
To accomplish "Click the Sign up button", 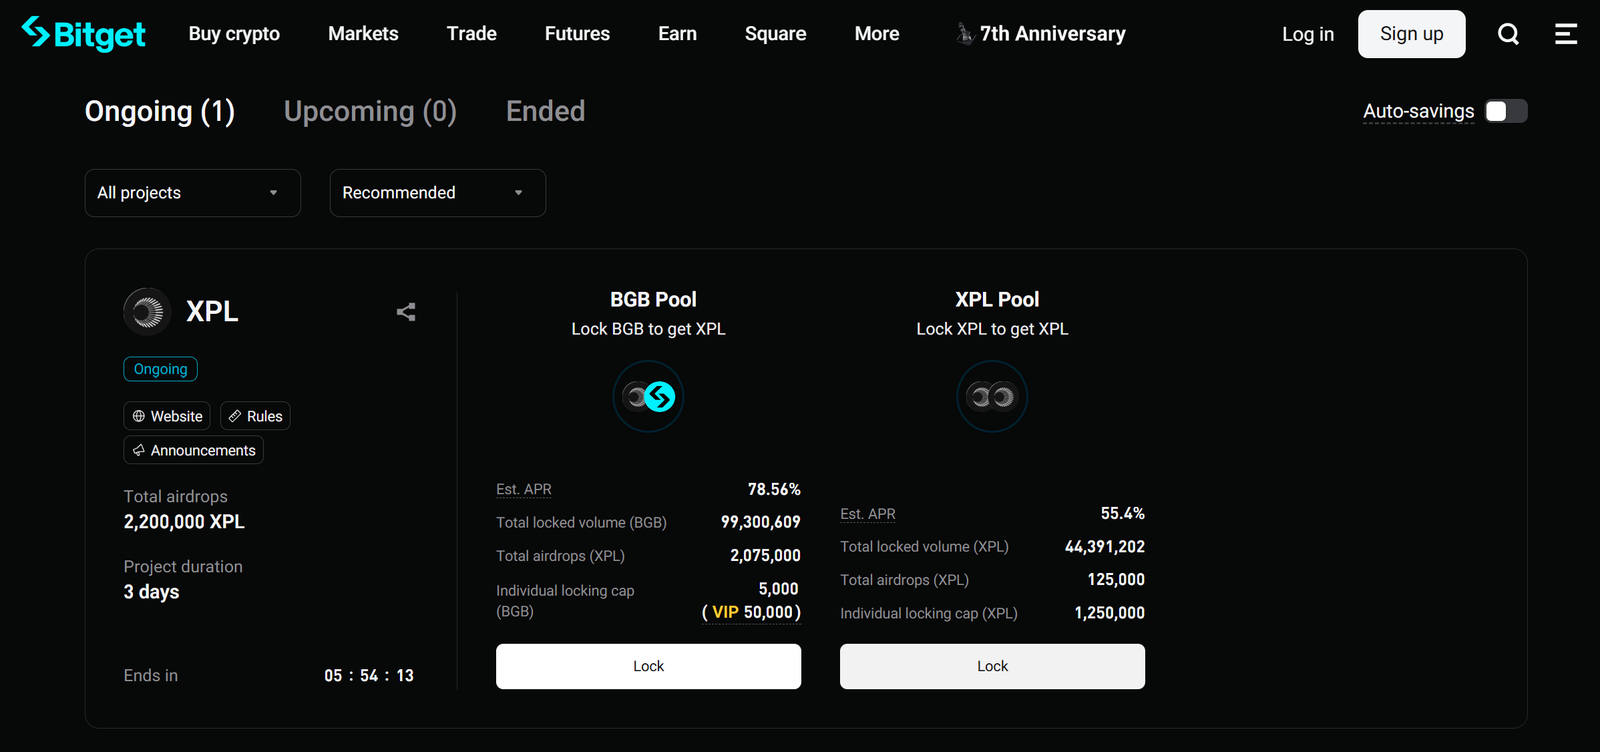I will pos(1411,33).
